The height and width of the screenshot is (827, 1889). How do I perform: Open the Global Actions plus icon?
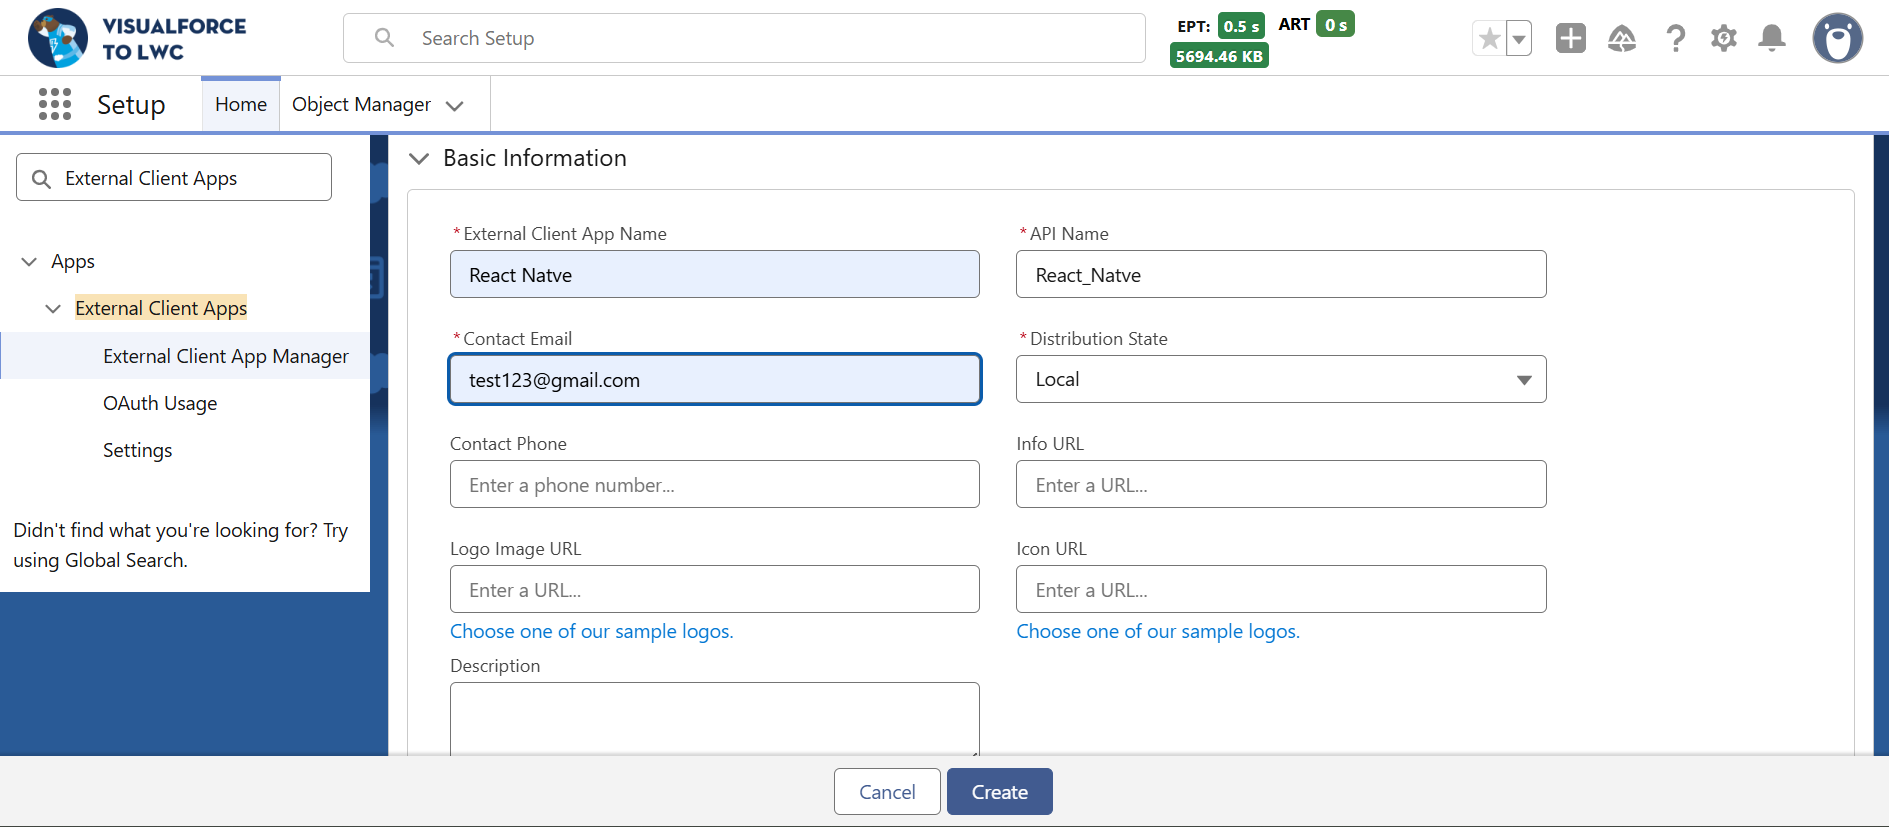pyautogui.click(x=1570, y=39)
